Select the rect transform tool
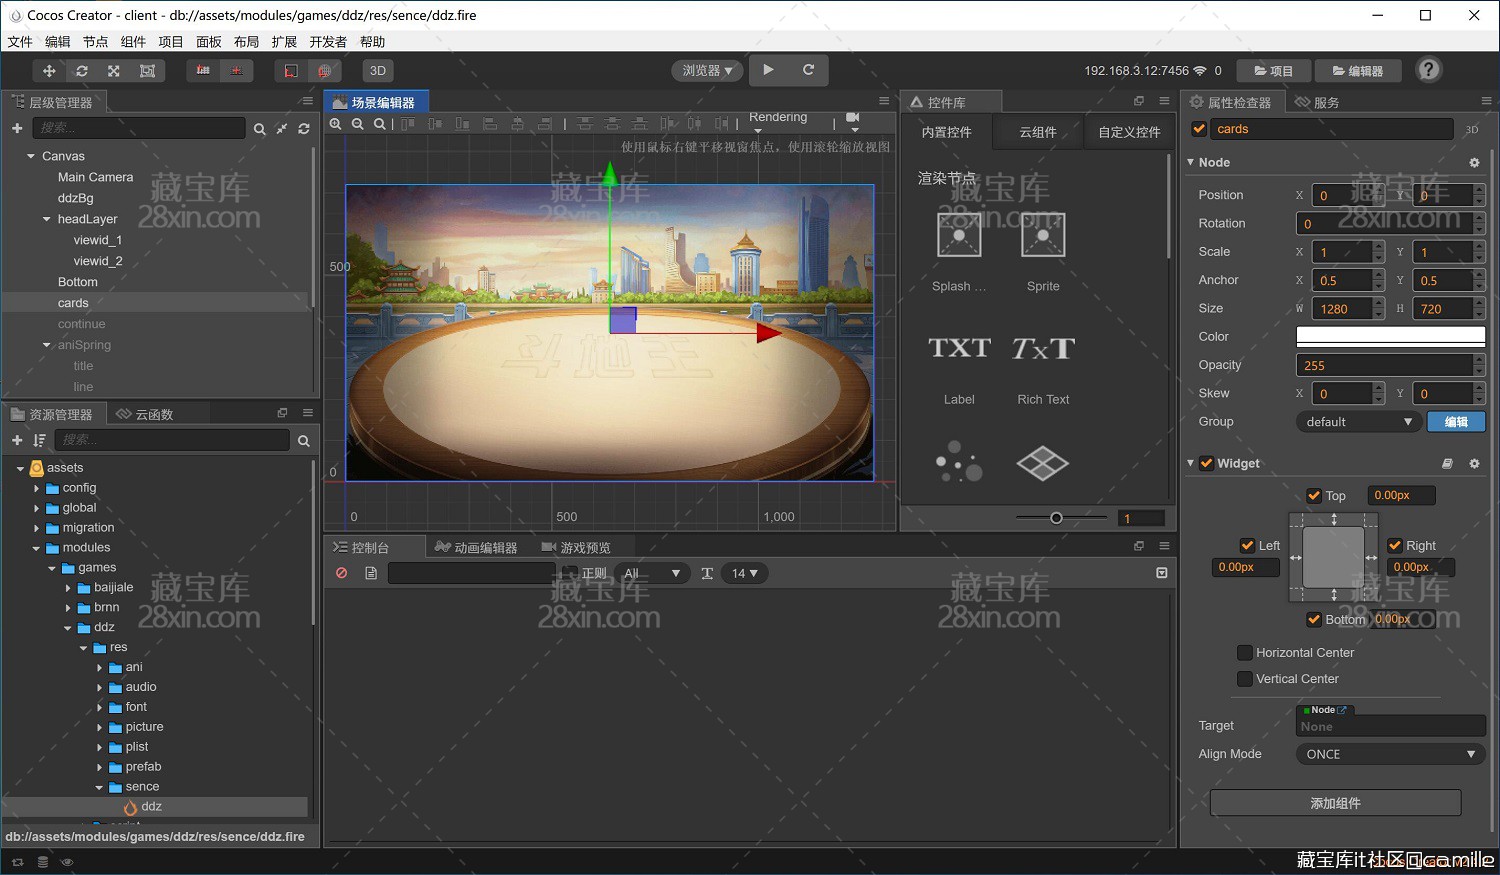Viewport: 1500px width, 875px height. [147, 71]
